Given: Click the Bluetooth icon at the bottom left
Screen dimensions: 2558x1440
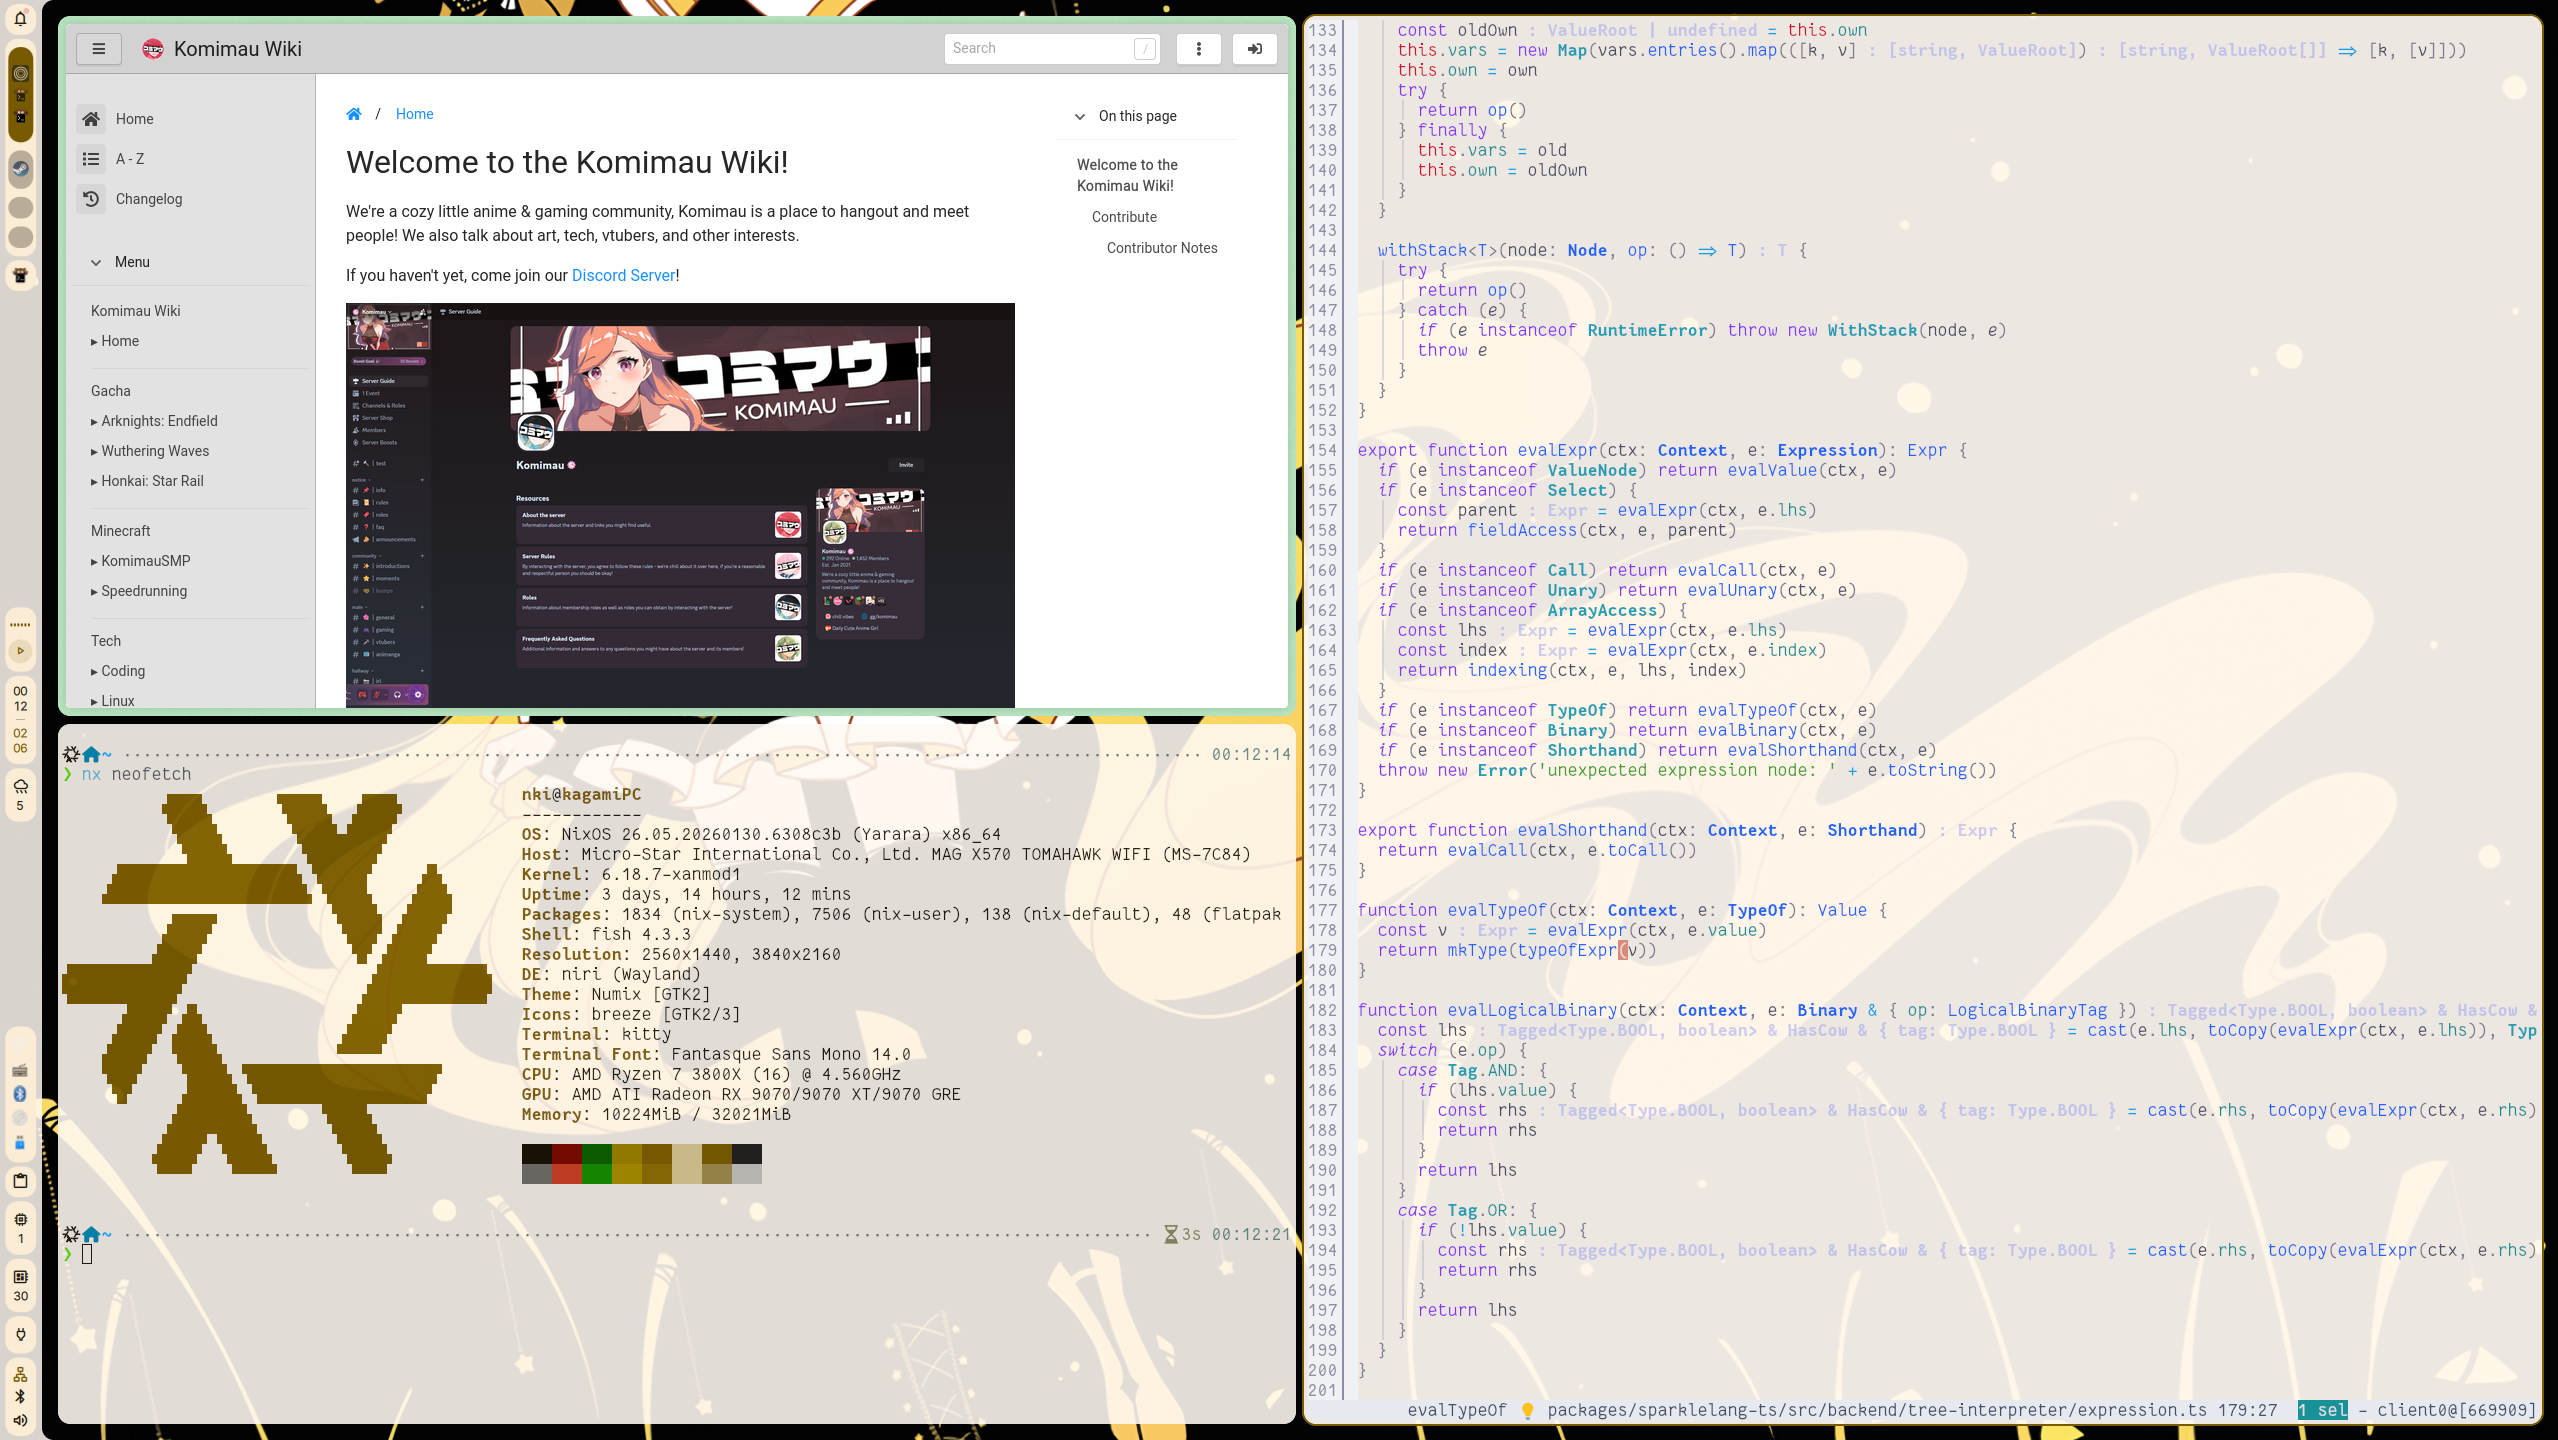Looking at the screenshot, I should click(20, 1397).
